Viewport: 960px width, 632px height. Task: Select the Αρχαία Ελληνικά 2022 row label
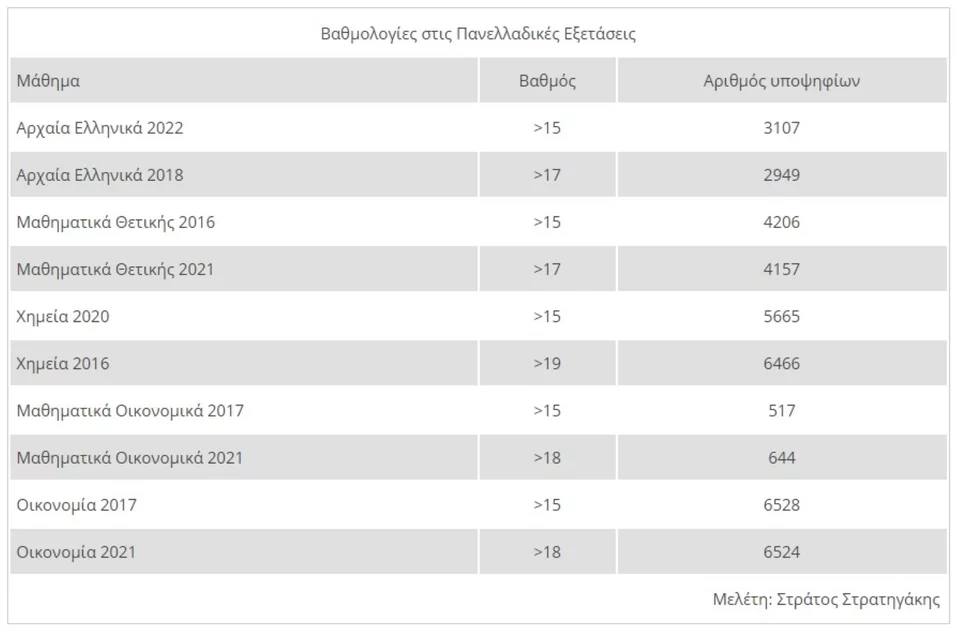coord(100,128)
